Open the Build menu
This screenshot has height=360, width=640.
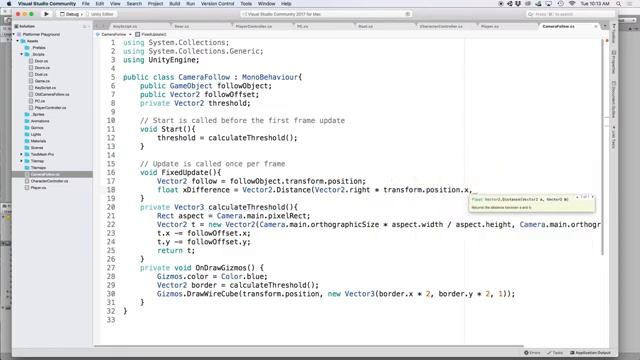click(x=175, y=4)
